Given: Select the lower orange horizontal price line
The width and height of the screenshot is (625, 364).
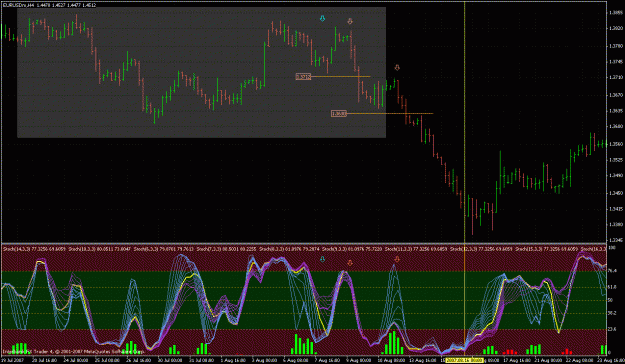Looking at the screenshot, I should point(390,114).
